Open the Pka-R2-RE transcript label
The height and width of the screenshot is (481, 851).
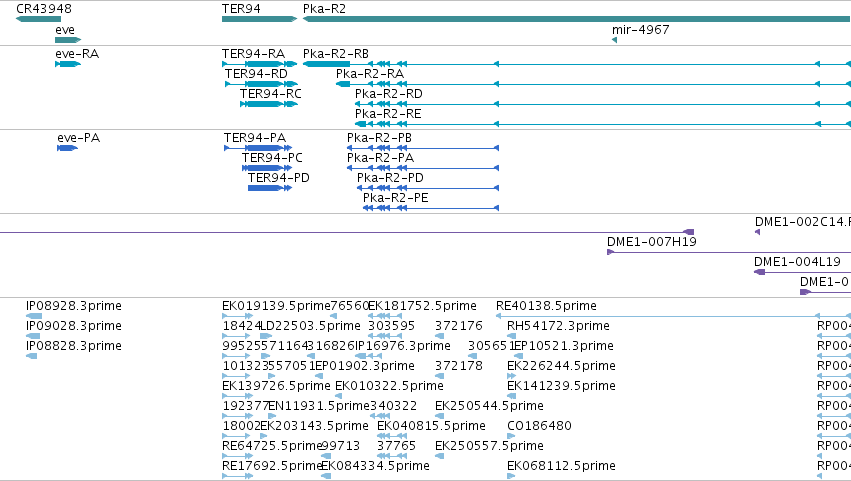(x=388, y=114)
